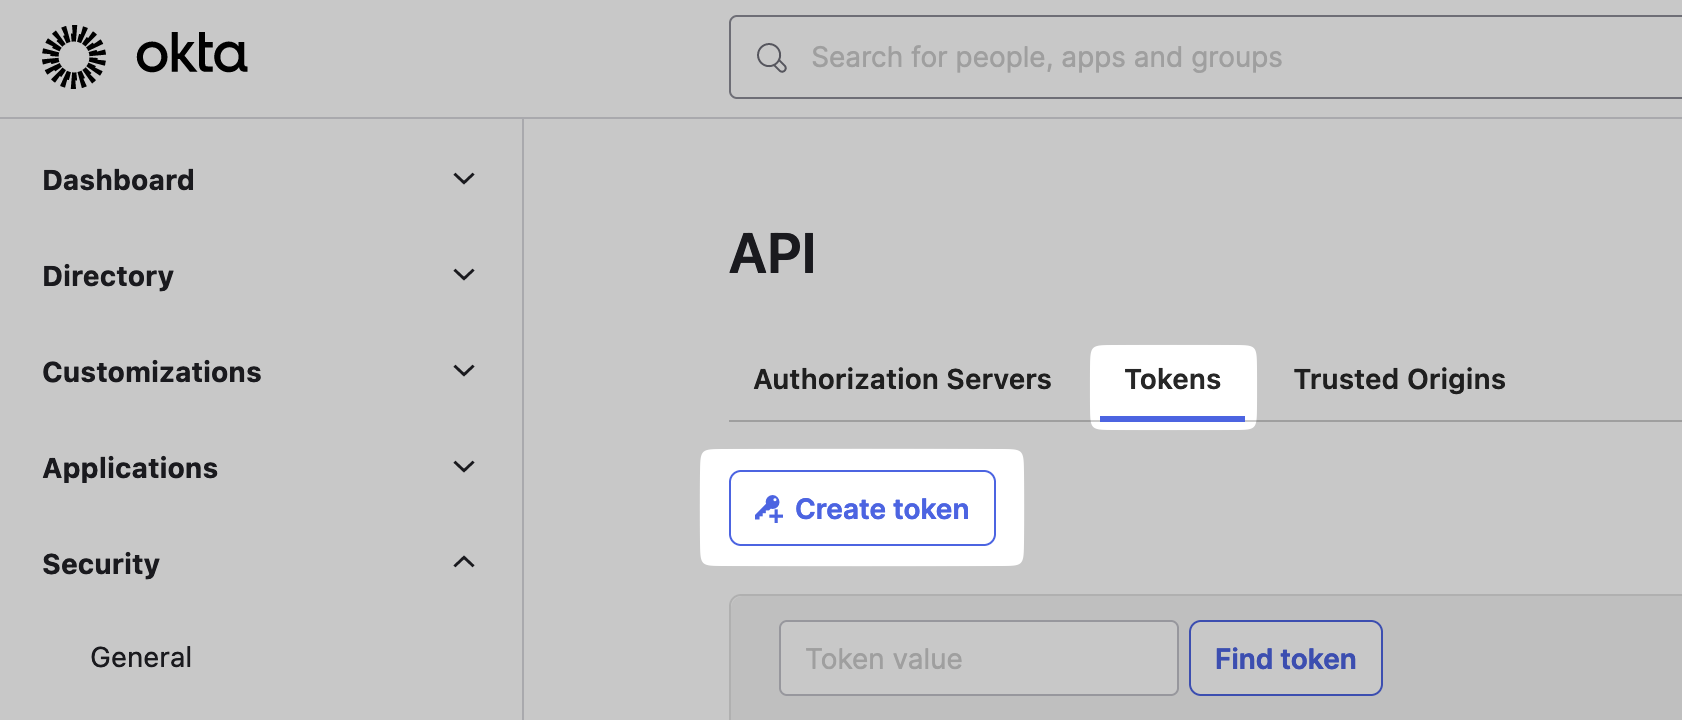1682x720 pixels.
Task: Expand the Applications chevron
Action: point(464,467)
